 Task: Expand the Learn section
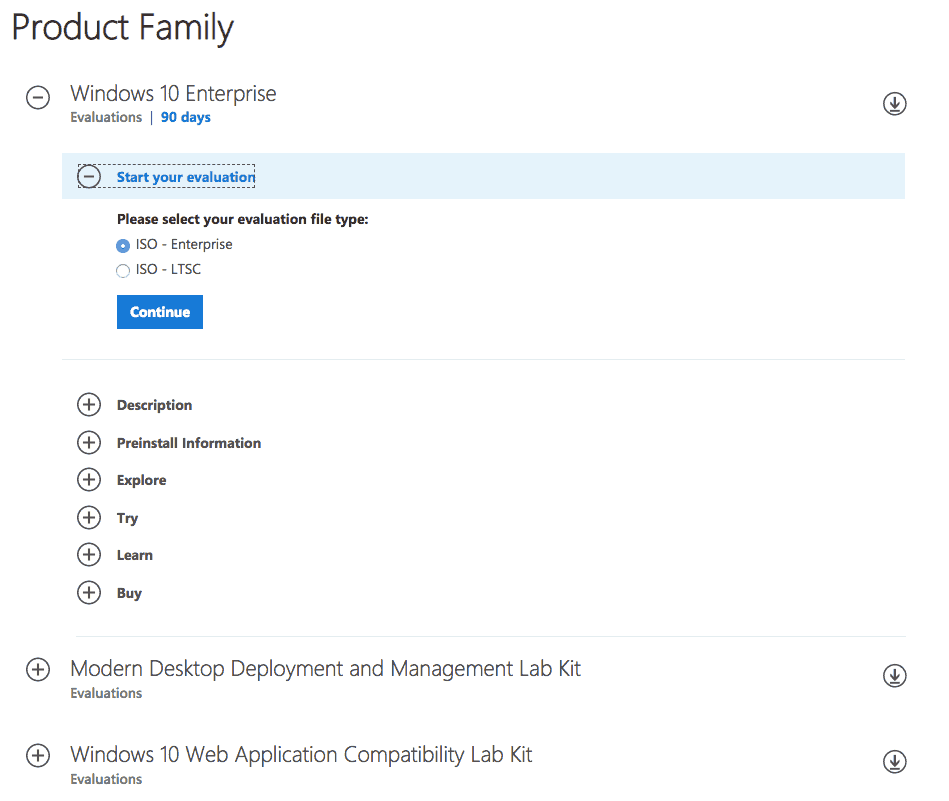89,555
